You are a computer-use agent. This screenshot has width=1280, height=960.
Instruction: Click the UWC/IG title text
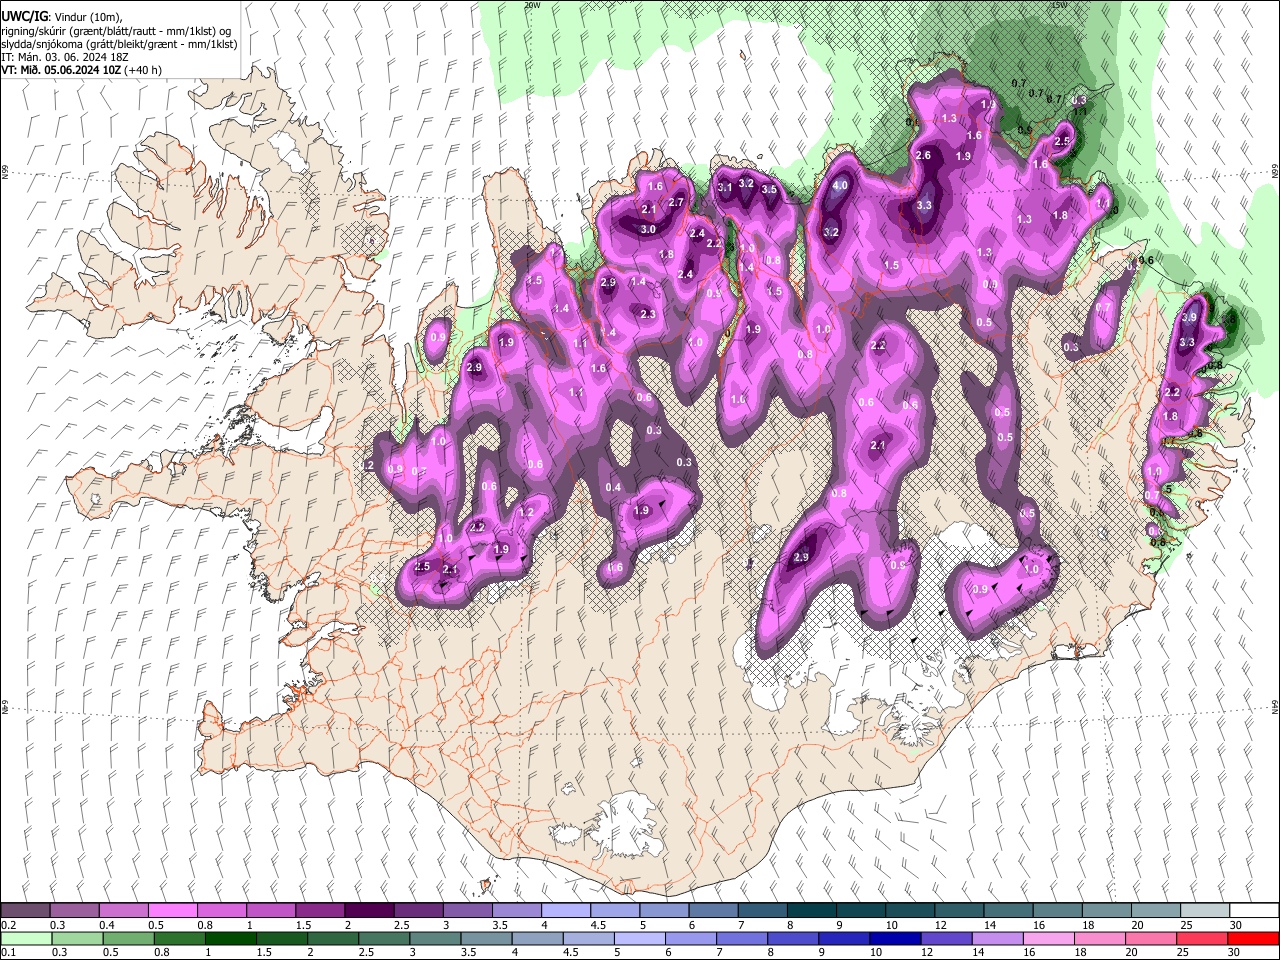[x=24, y=17]
